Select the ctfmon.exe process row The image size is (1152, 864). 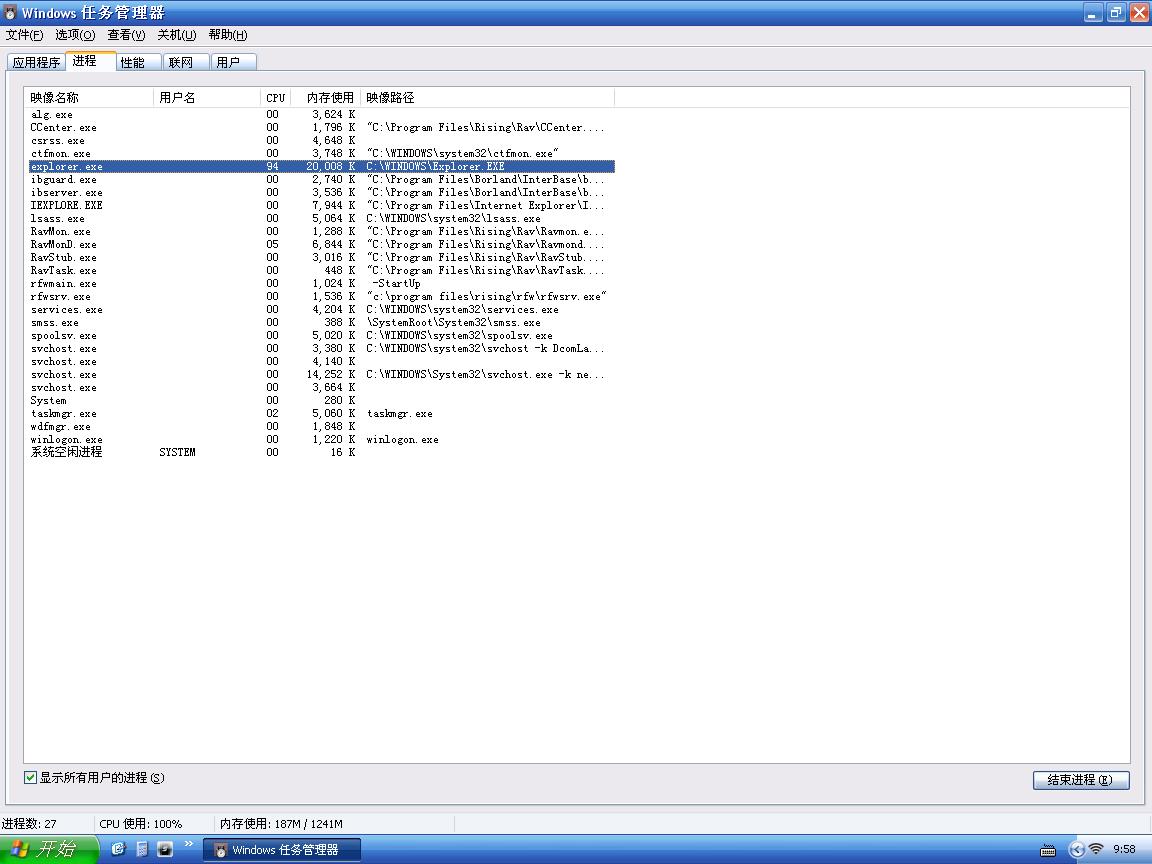pyautogui.click(x=322, y=154)
